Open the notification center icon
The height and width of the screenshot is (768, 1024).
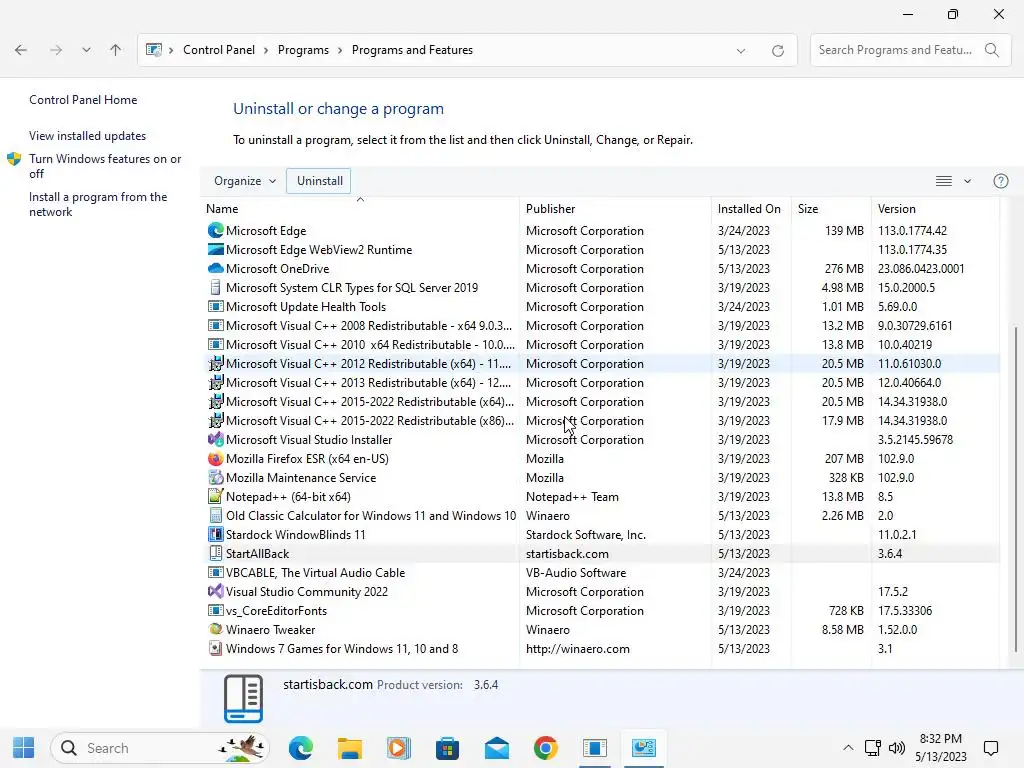point(991,748)
